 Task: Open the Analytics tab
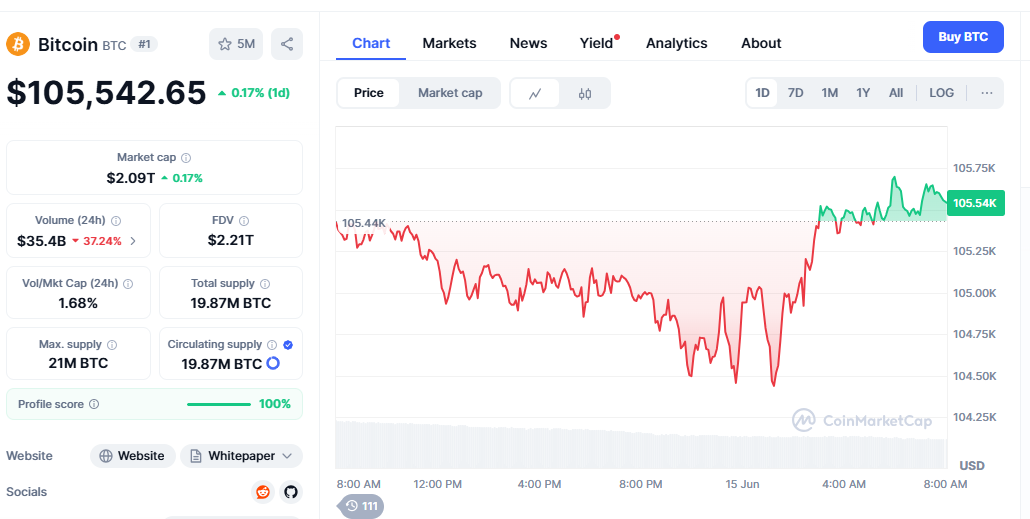[x=676, y=43]
